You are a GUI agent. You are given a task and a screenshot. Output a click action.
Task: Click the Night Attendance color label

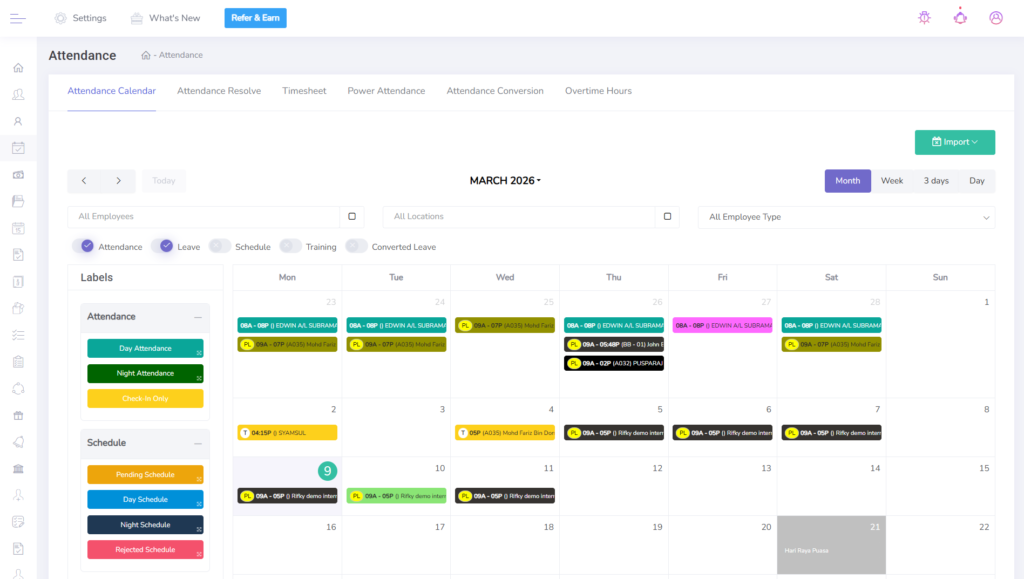pos(145,373)
